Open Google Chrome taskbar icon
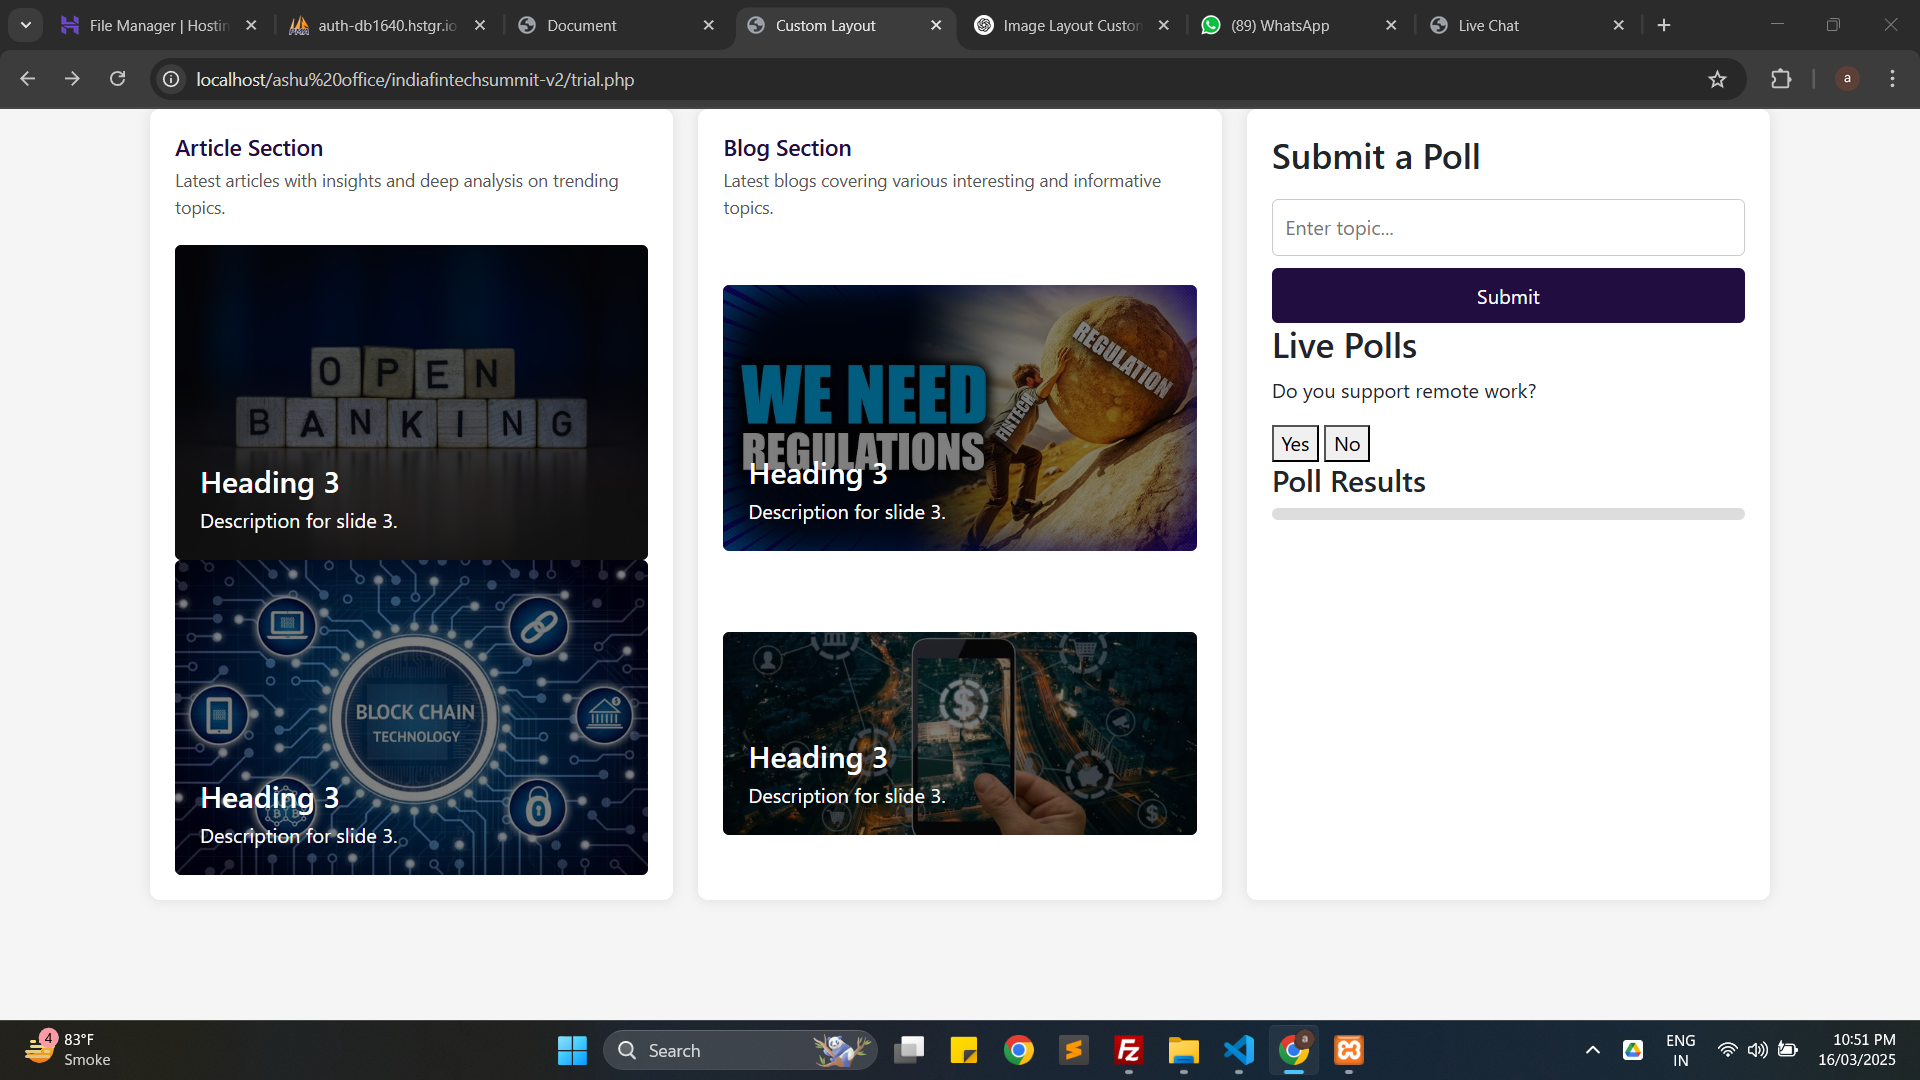Viewport: 1920px width, 1080px height. 1019,1050
